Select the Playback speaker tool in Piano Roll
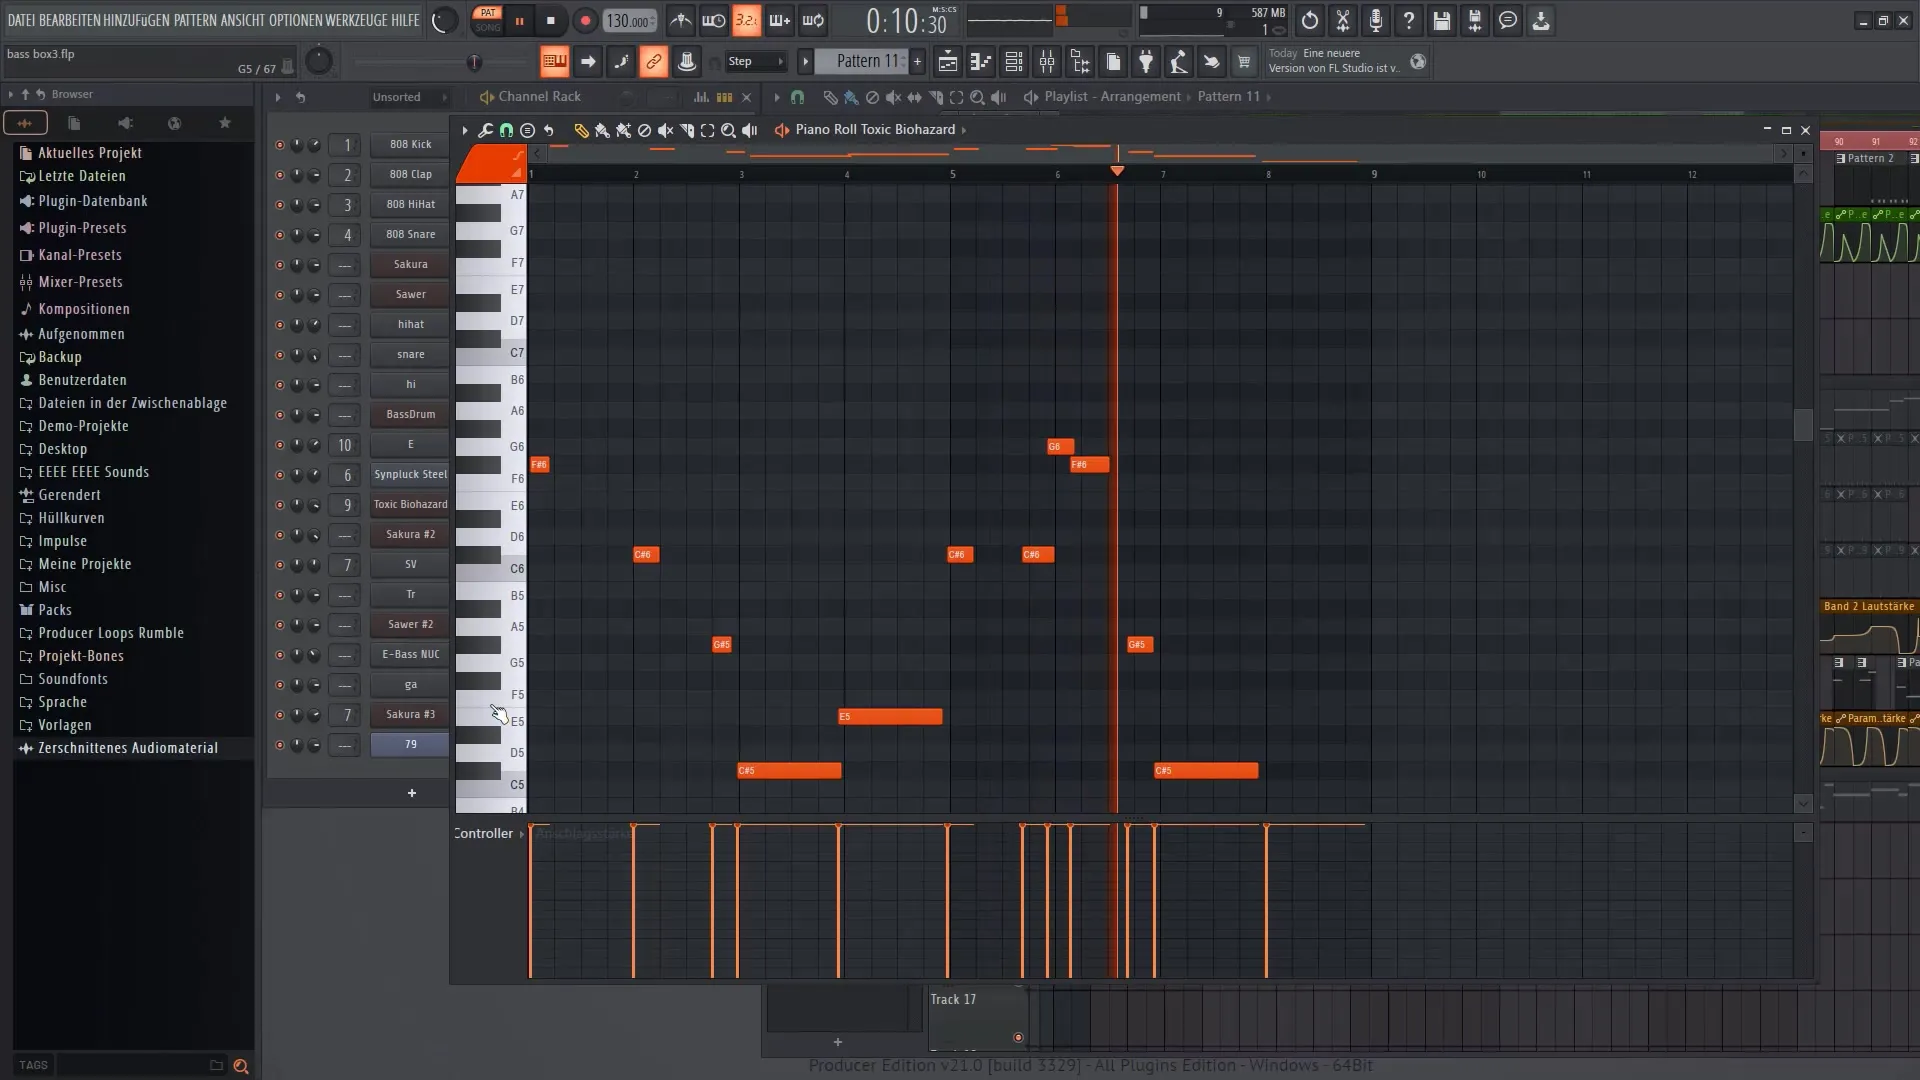This screenshot has width=1920, height=1080. pyautogui.click(x=750, y=130)
